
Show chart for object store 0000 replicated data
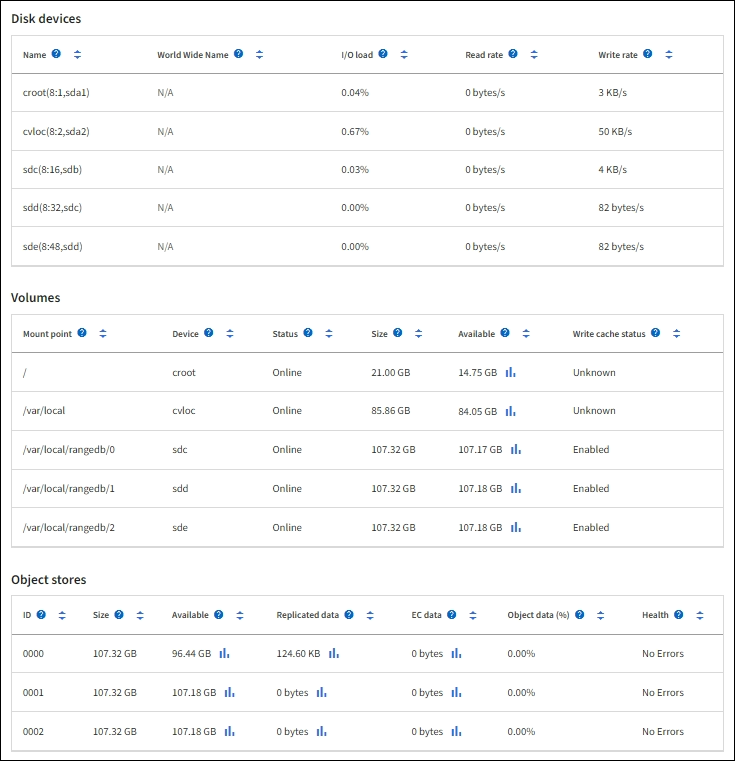tap(333, 653)
